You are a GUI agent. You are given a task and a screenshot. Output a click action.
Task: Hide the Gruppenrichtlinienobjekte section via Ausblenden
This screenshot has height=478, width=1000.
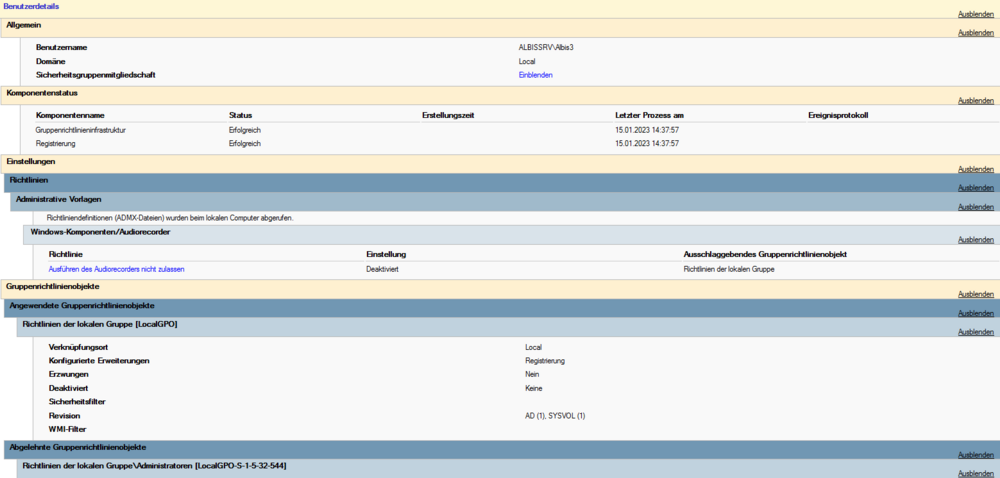pos(975,294)
